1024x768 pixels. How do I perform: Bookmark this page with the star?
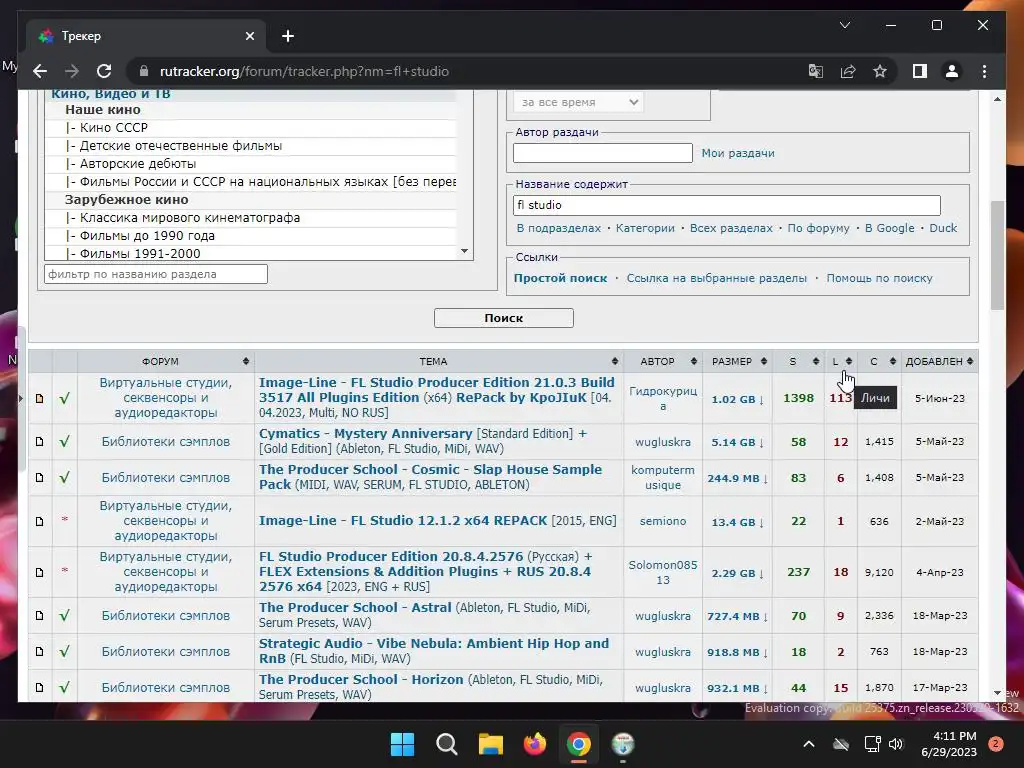[880, 71]
